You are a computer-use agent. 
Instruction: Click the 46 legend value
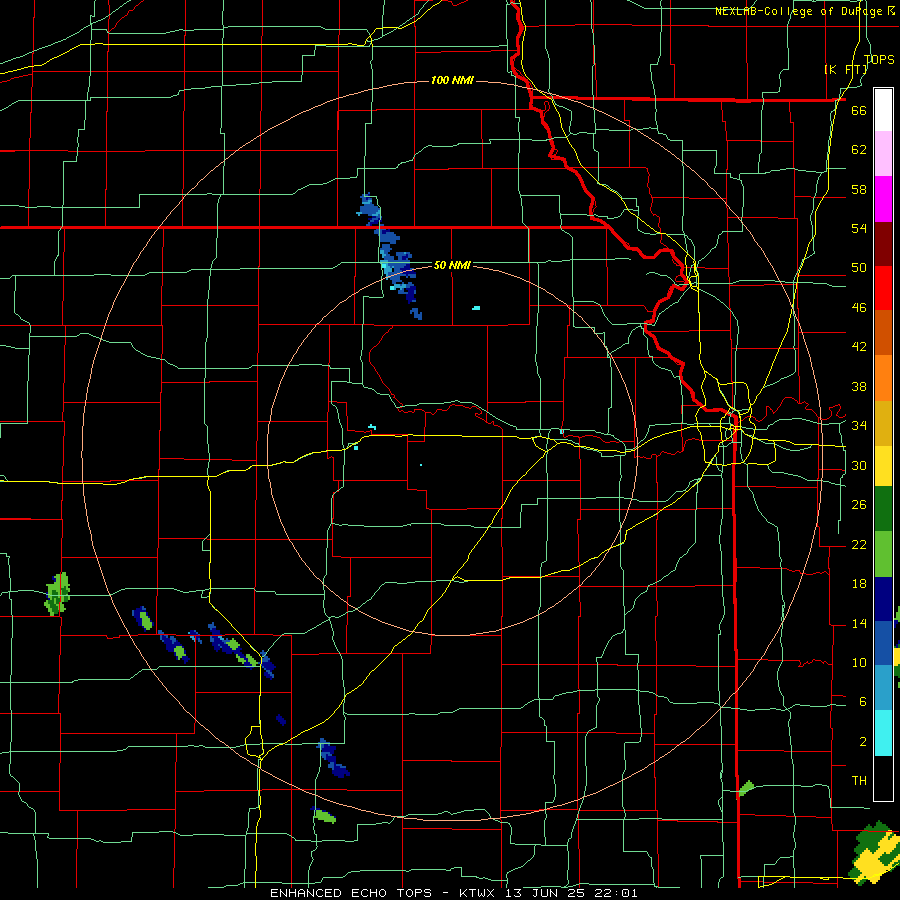coord(859,308)
